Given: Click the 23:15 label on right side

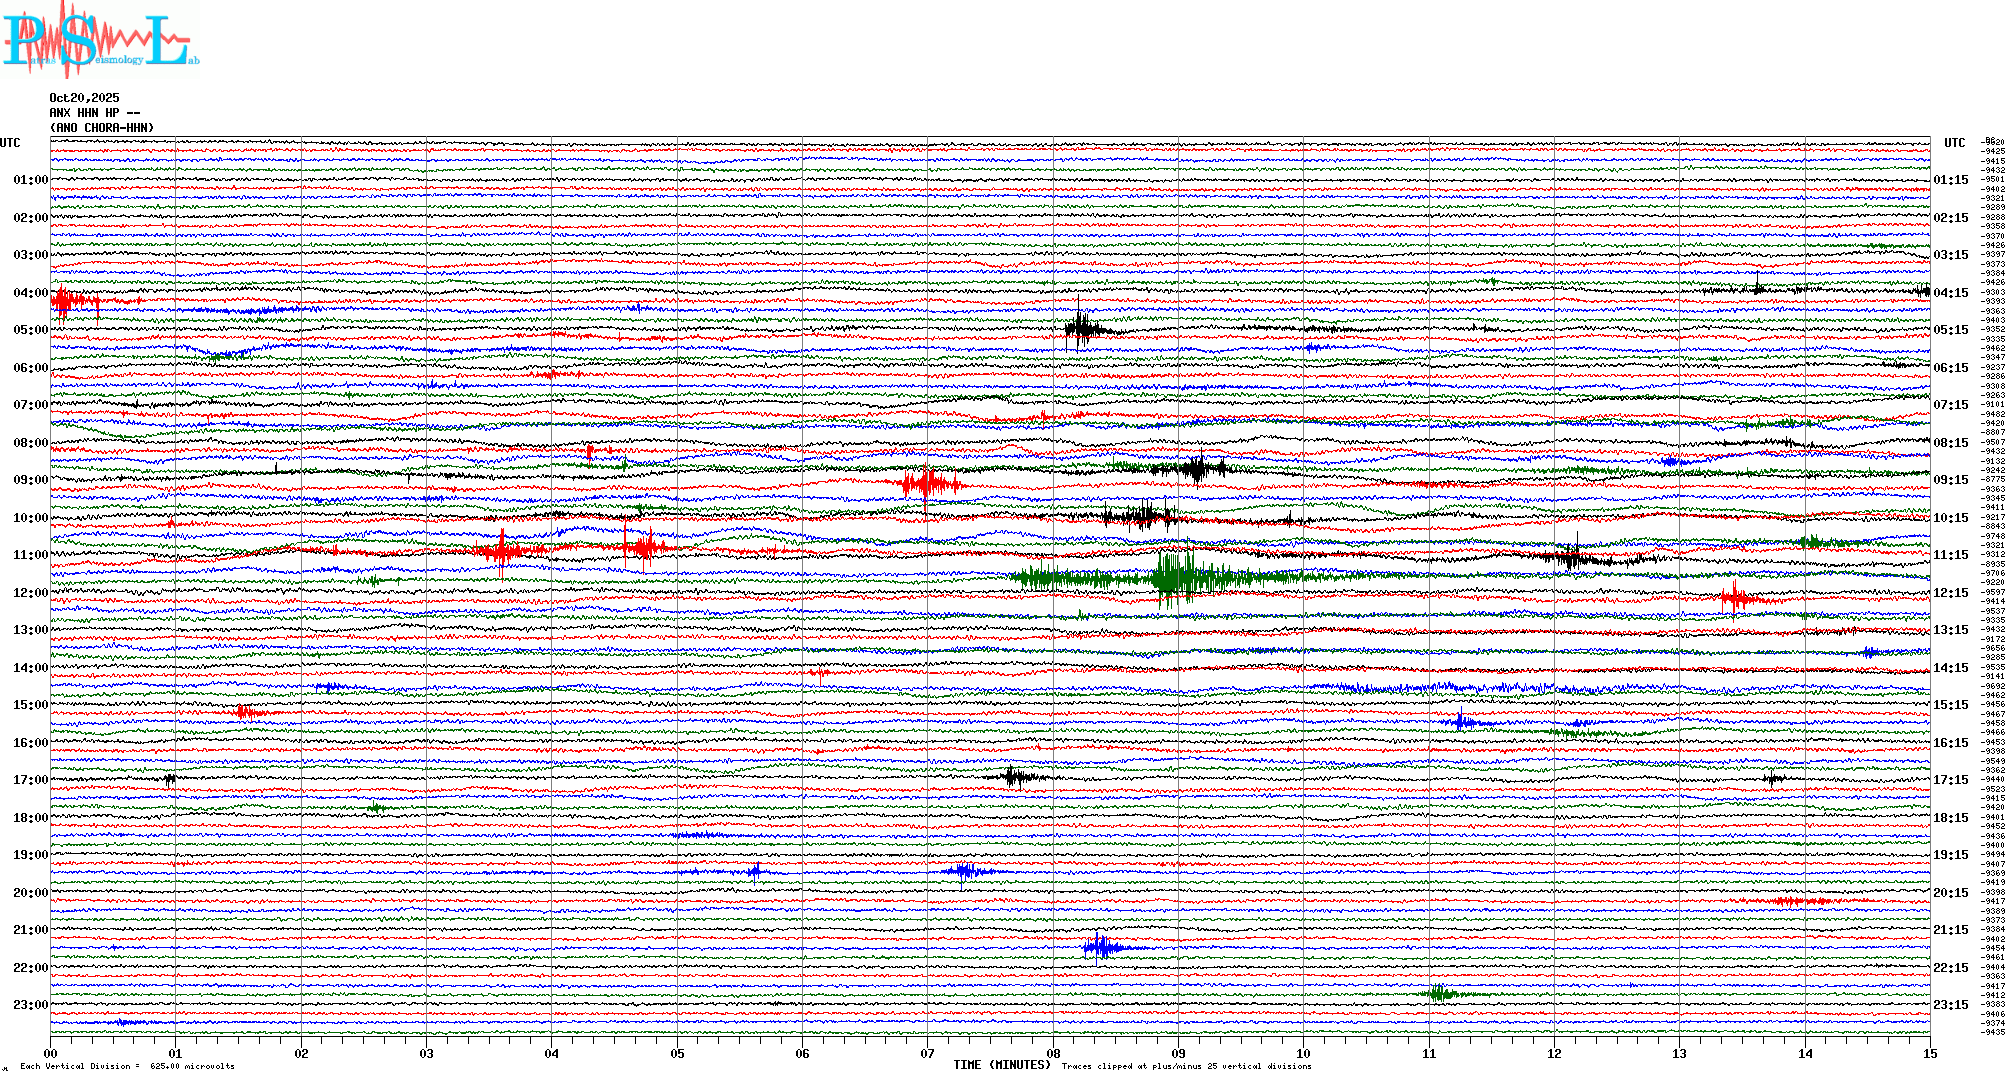Looking at the screenshot, I should coord(1950,1005).
